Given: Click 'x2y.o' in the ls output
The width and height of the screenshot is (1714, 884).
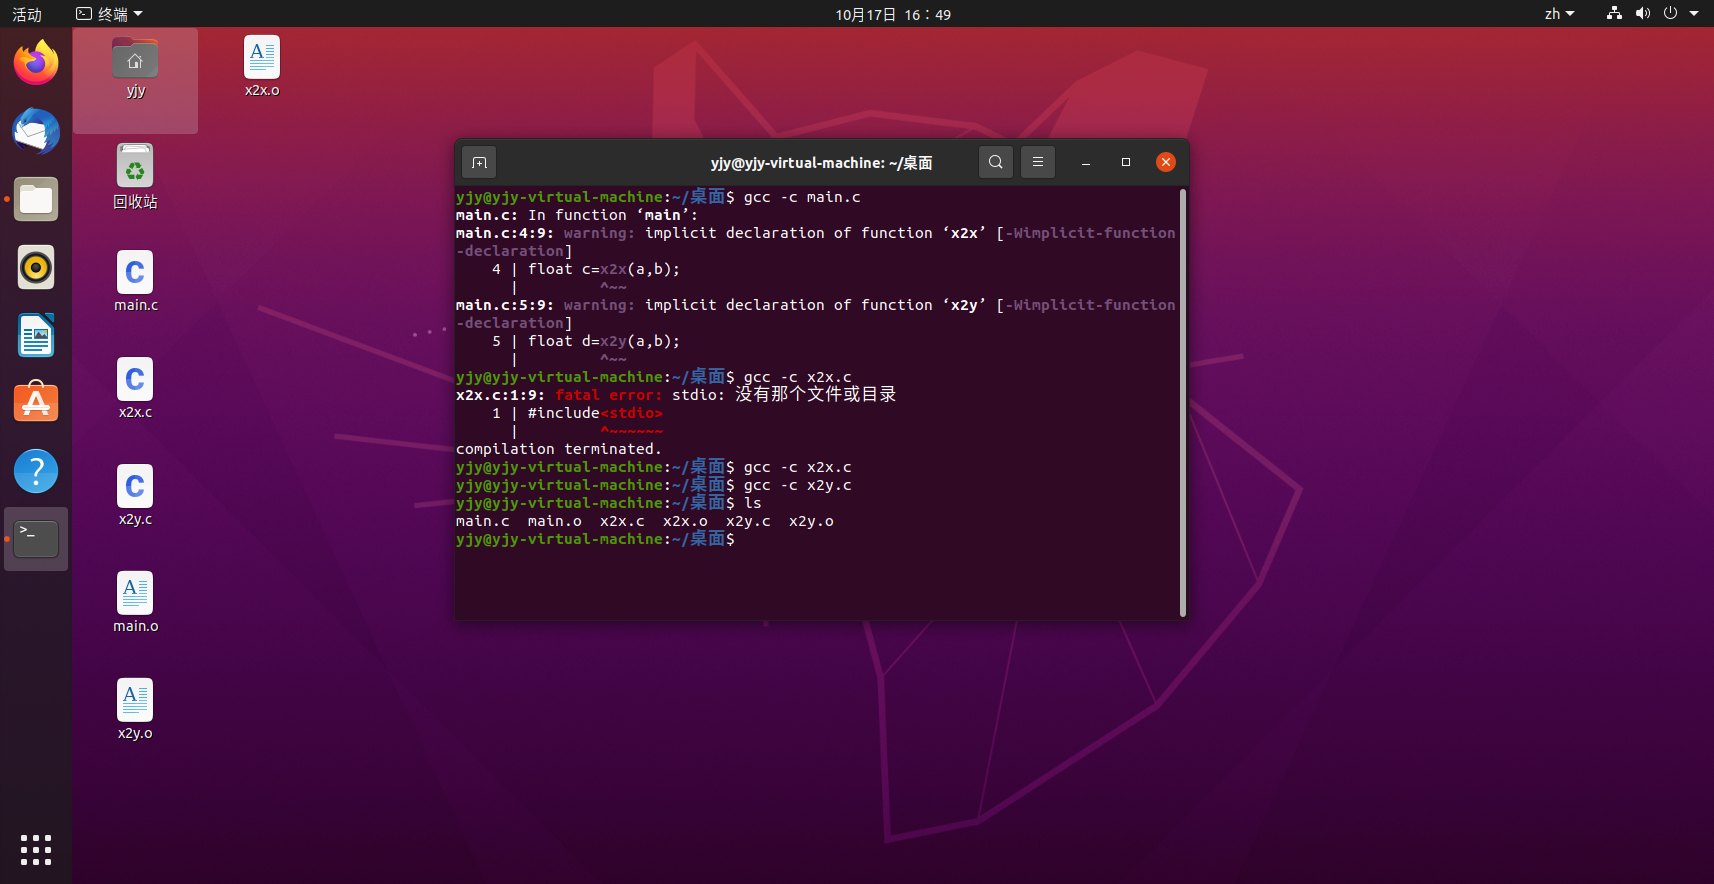Looking at the screenshot, I should point(811,521).
